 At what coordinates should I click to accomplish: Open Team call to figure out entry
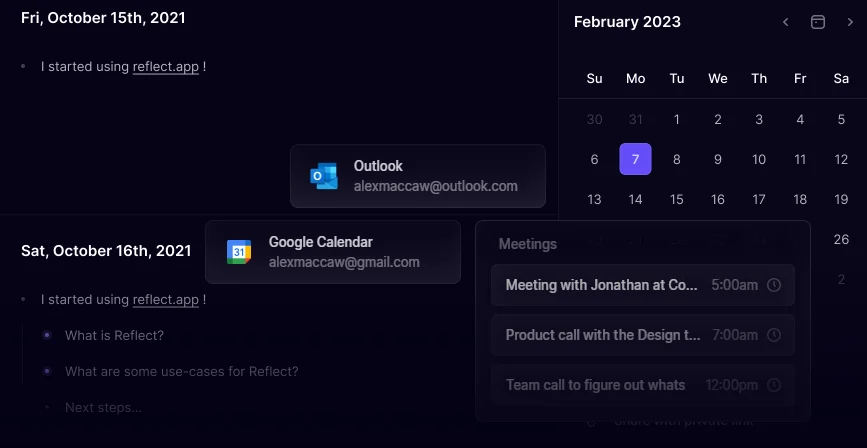click(595, 385)
